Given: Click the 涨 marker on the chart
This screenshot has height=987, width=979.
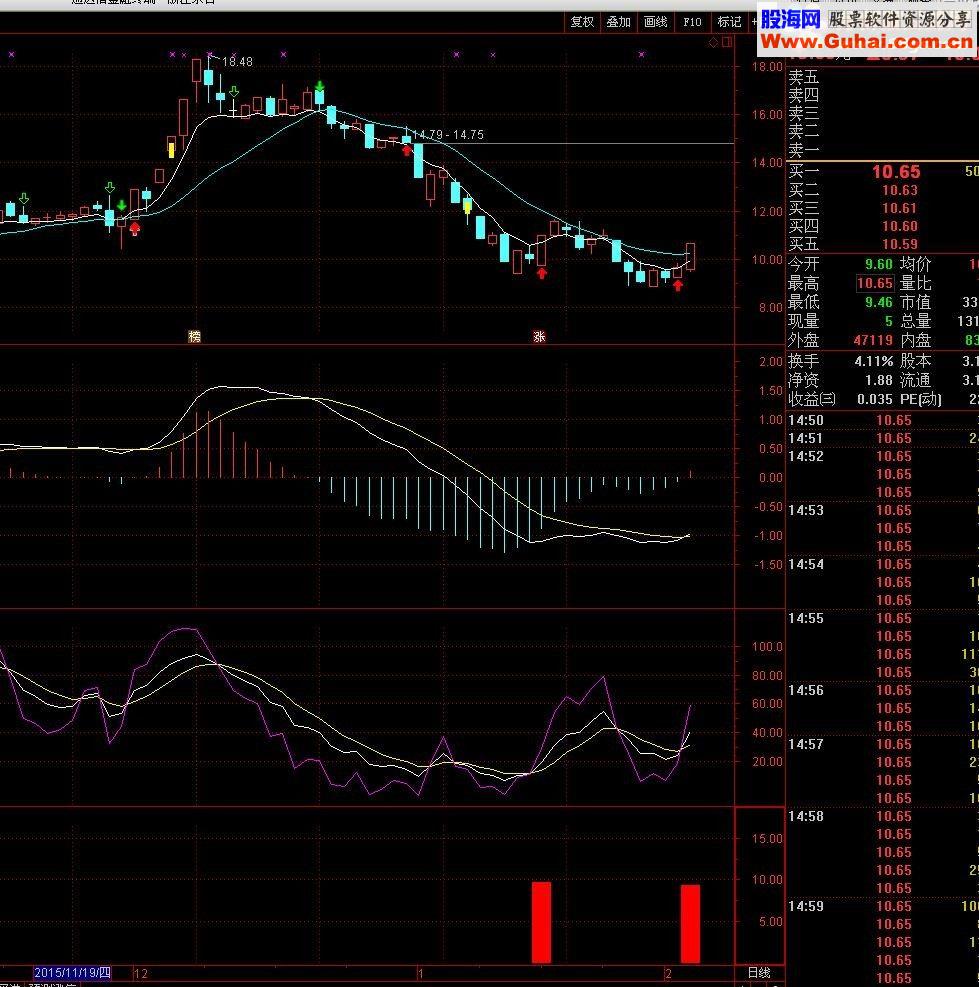Looking at the screenshot, I should [x=539, y=336].
